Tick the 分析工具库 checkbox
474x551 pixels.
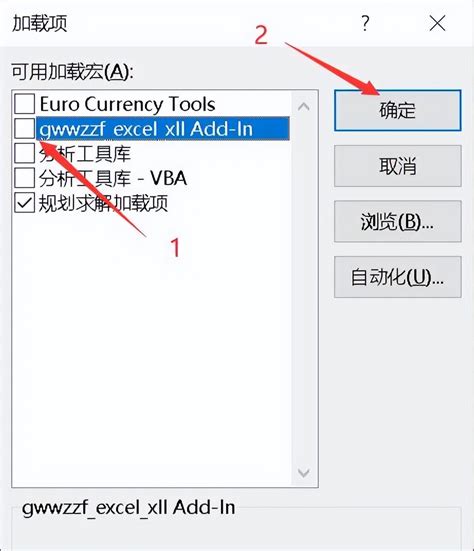pyautogui.click(x=25, y=153)
